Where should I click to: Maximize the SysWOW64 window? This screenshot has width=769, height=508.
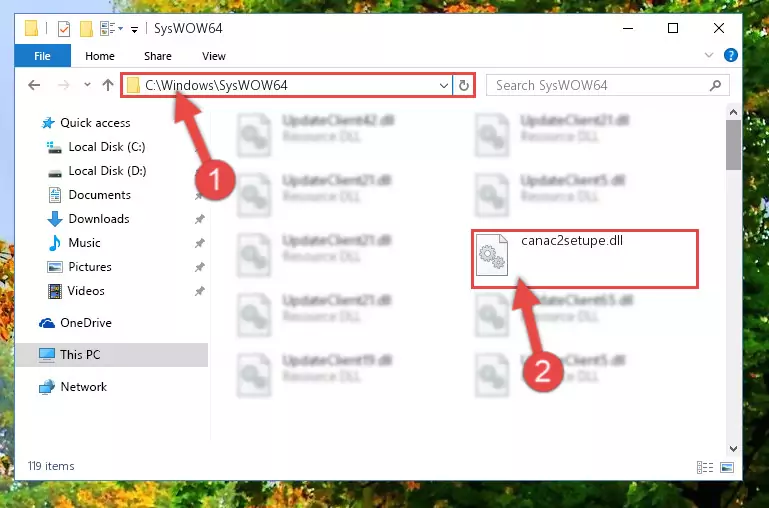673,28
